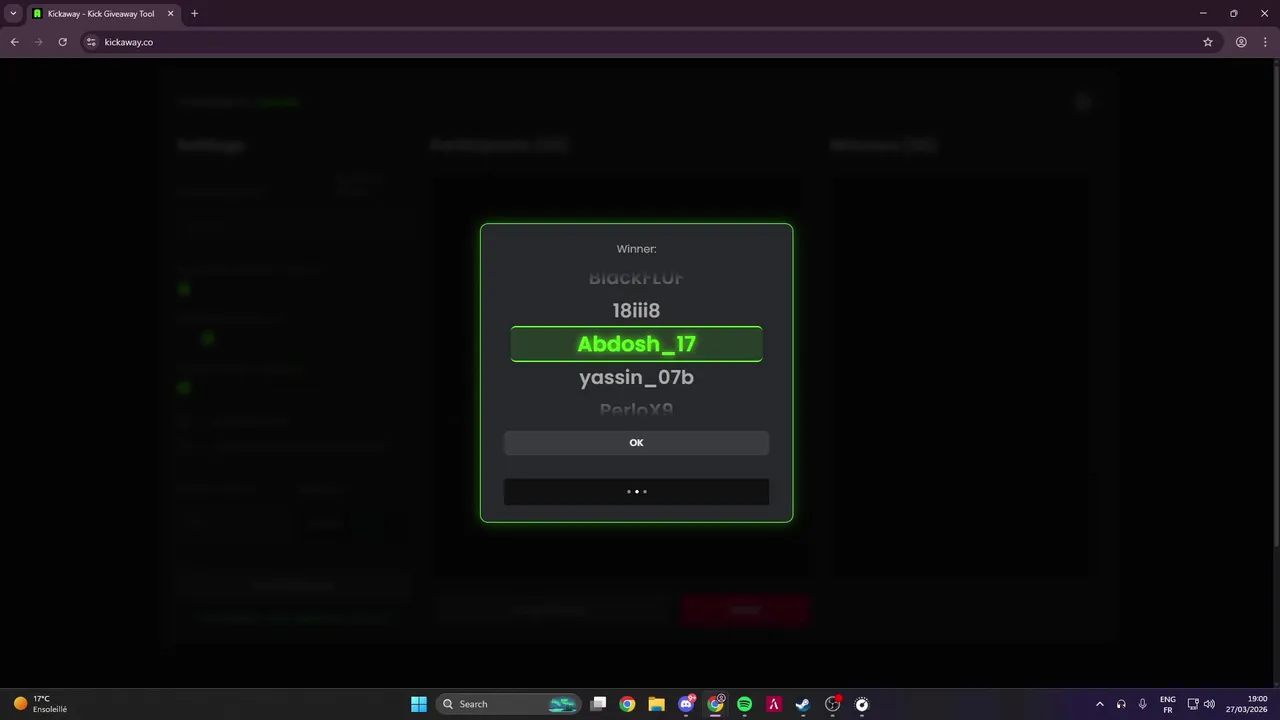Close the Kickaway browser tab

[170, 14]
